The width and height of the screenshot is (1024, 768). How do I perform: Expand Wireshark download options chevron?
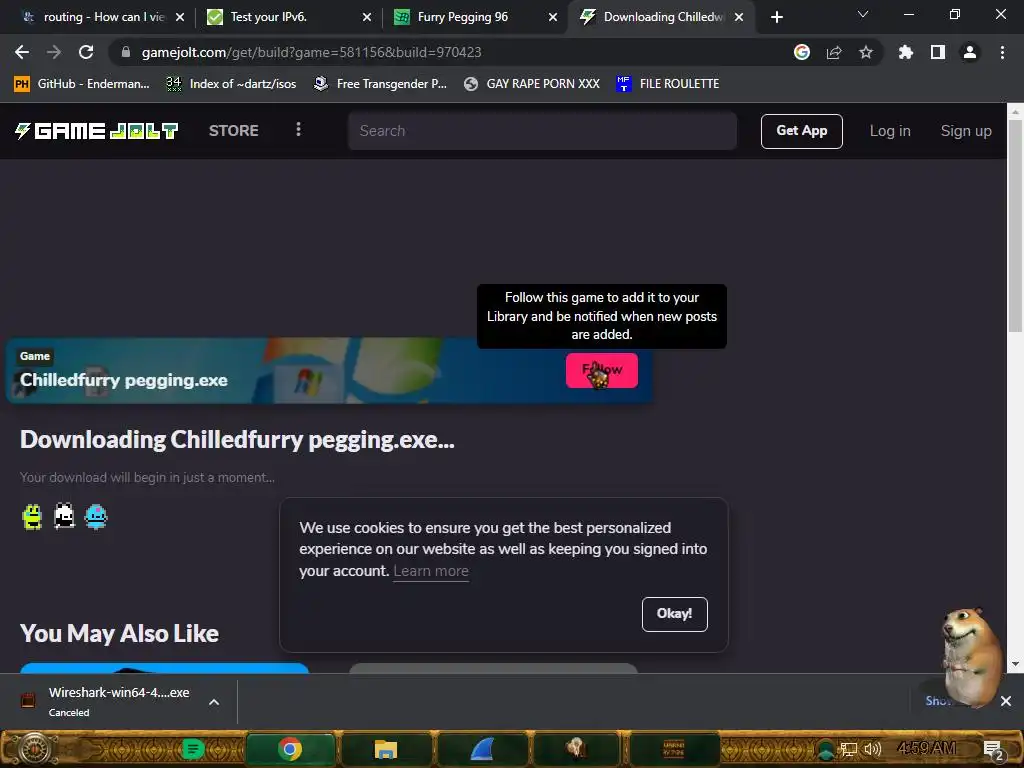pos(214,702)
